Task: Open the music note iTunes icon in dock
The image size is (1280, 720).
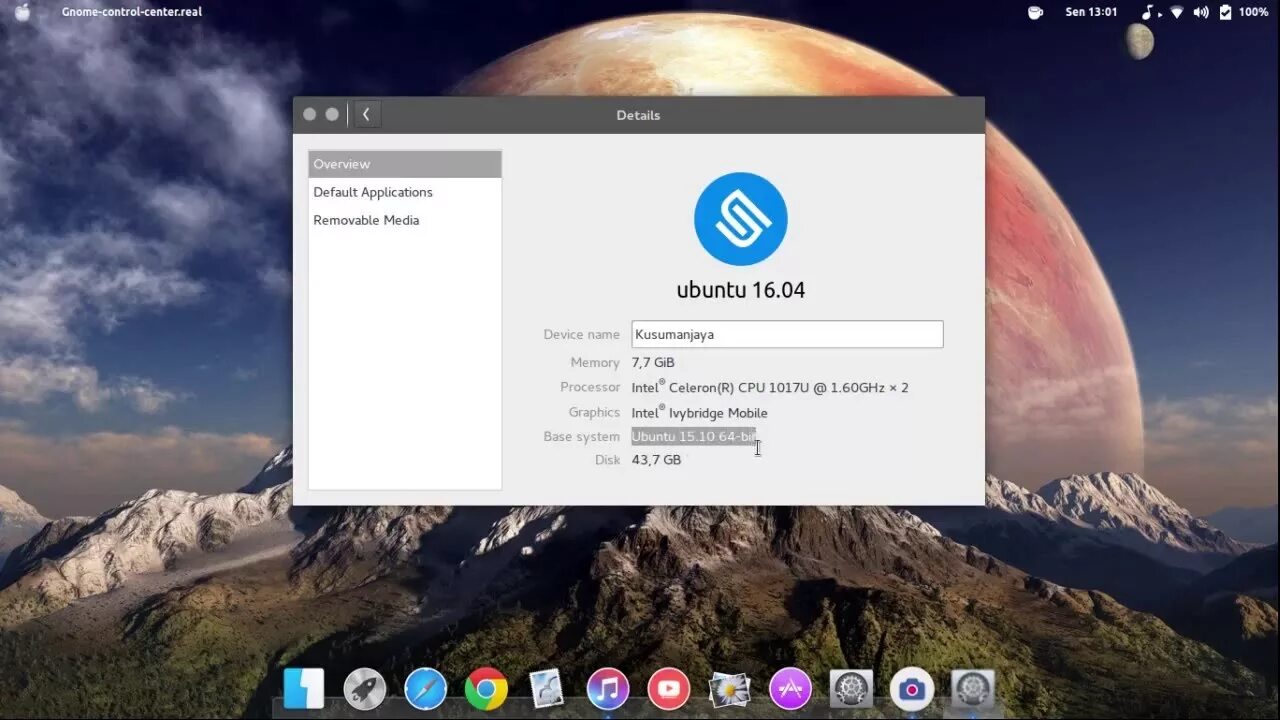Action: 608,689
